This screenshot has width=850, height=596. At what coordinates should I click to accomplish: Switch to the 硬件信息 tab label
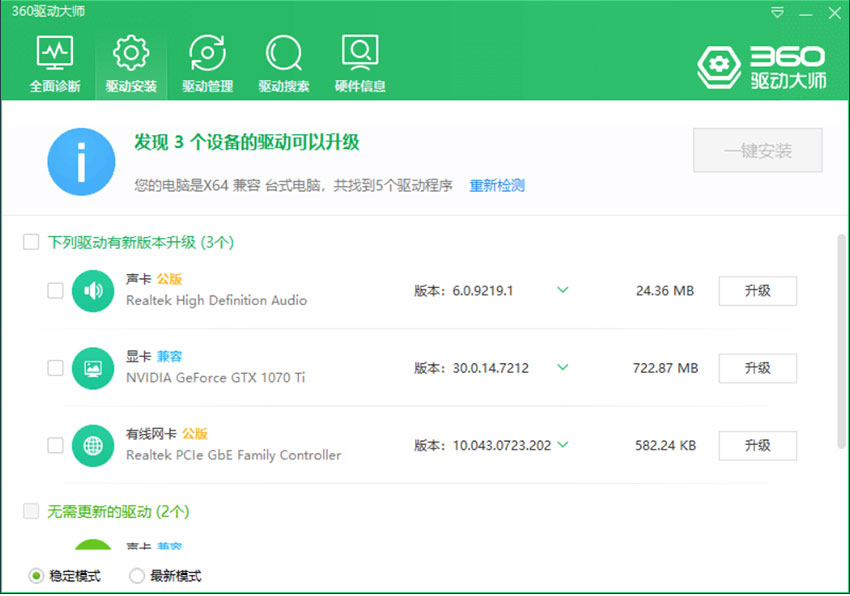point(360,86)
